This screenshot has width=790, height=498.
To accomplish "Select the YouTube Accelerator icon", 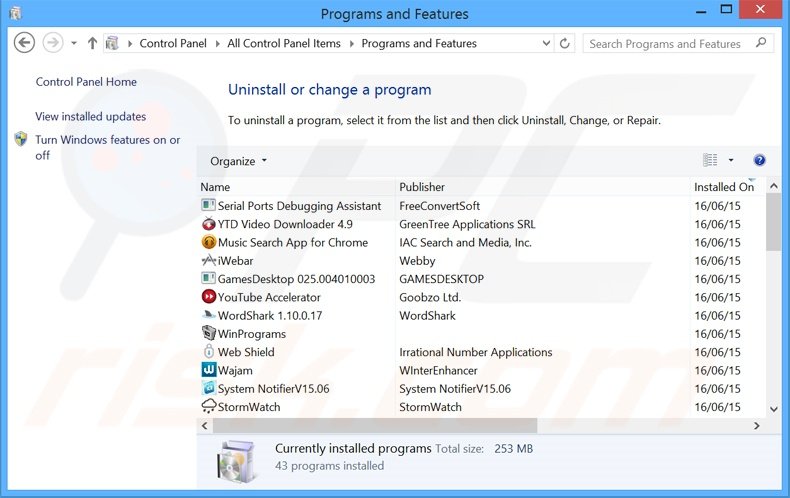I will click(x=208, y=296).
